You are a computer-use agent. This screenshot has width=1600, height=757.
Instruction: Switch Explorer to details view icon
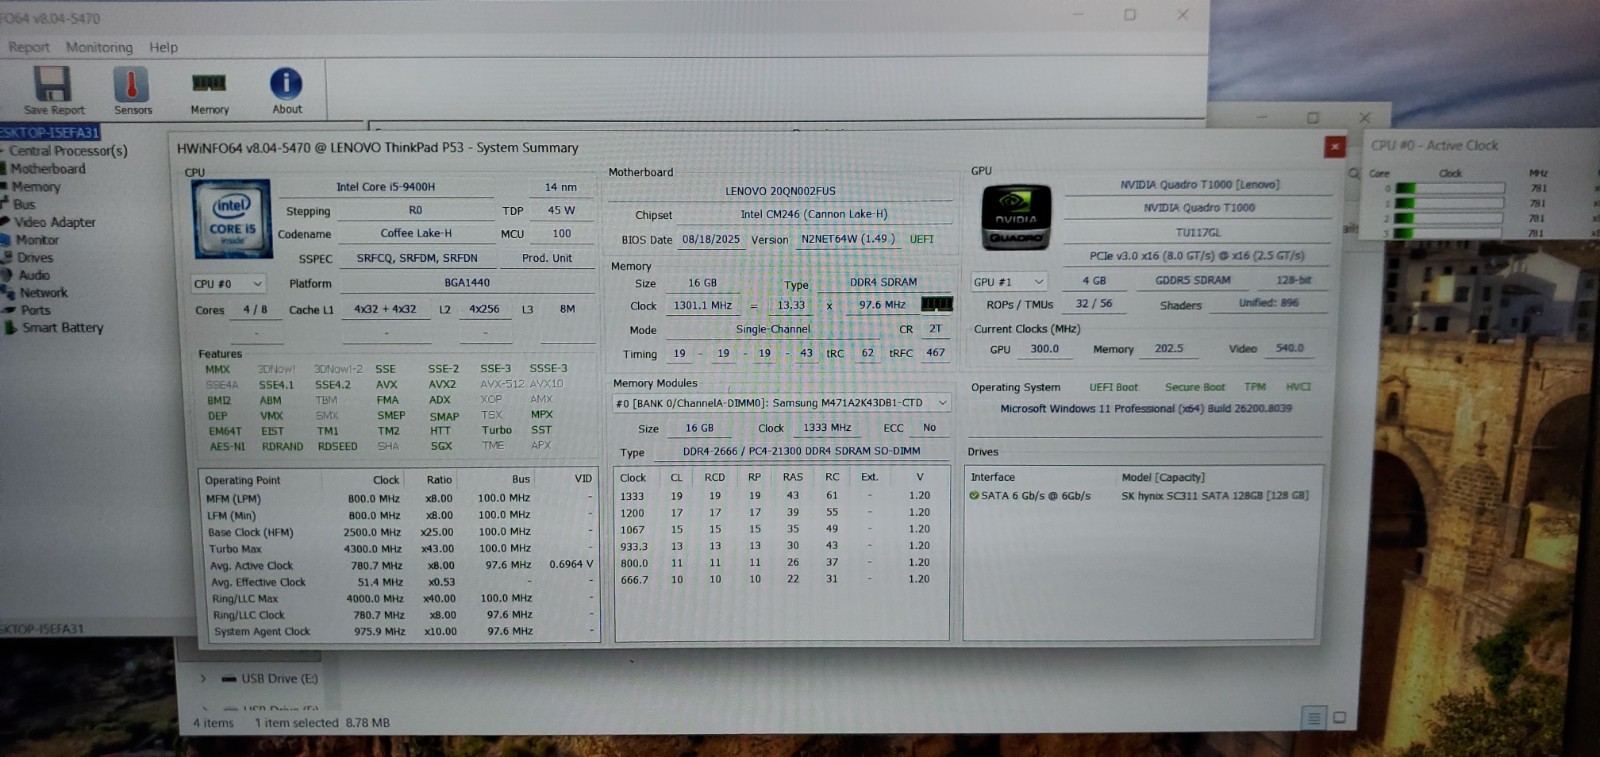click(x=1314, y=717)
